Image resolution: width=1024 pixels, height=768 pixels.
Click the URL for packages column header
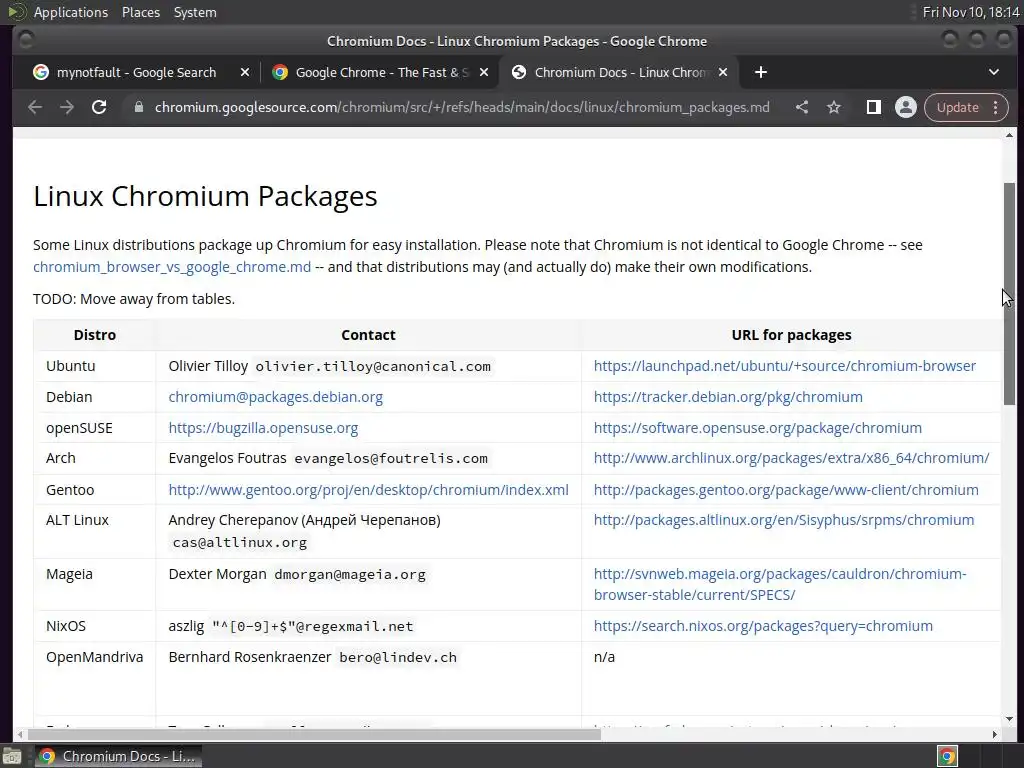[x=791, y=335]
